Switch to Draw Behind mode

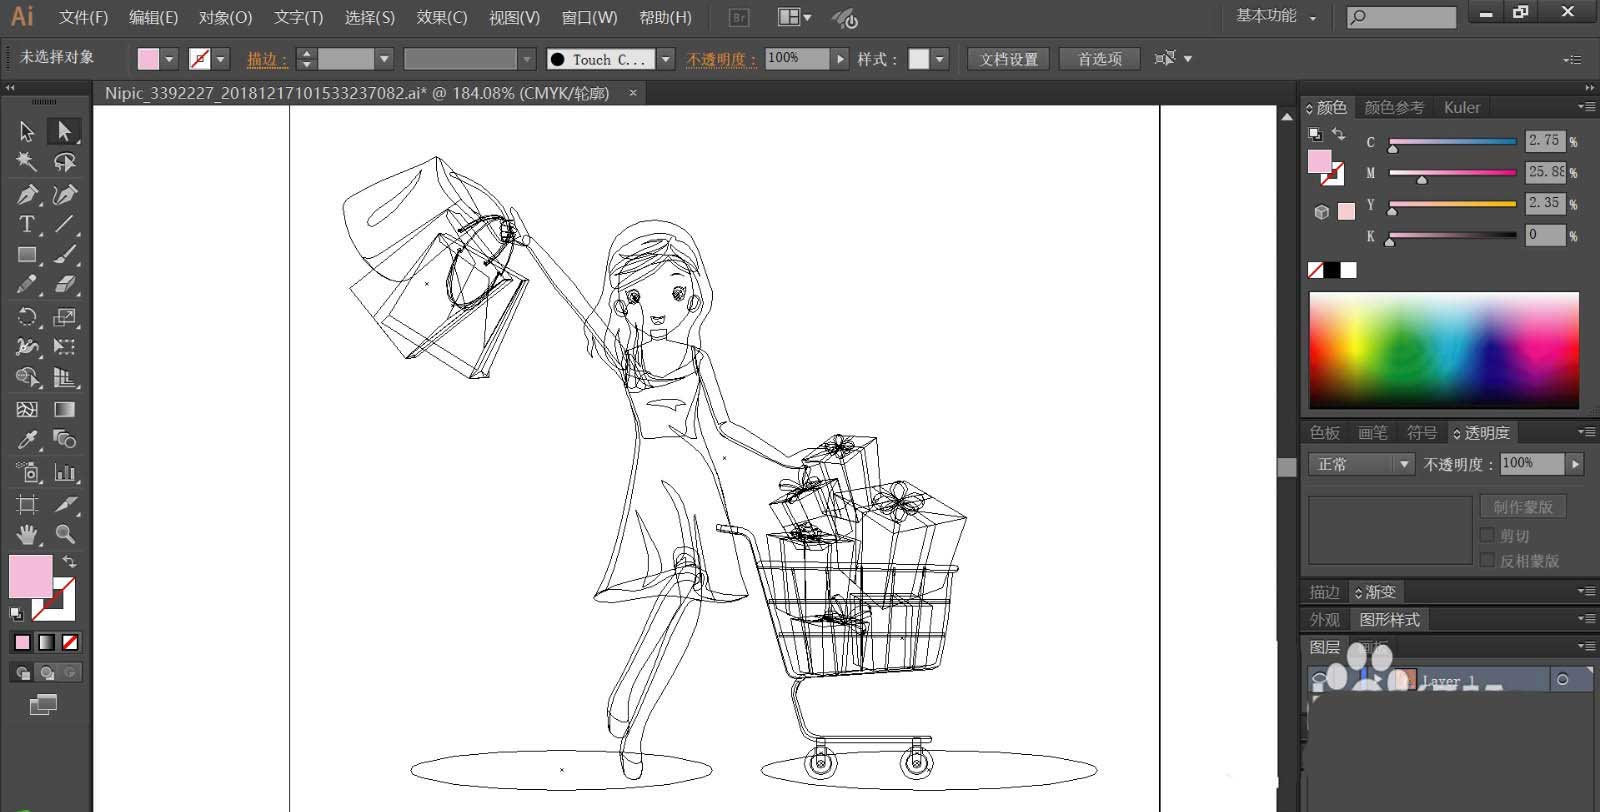click(x=46, y=672)
